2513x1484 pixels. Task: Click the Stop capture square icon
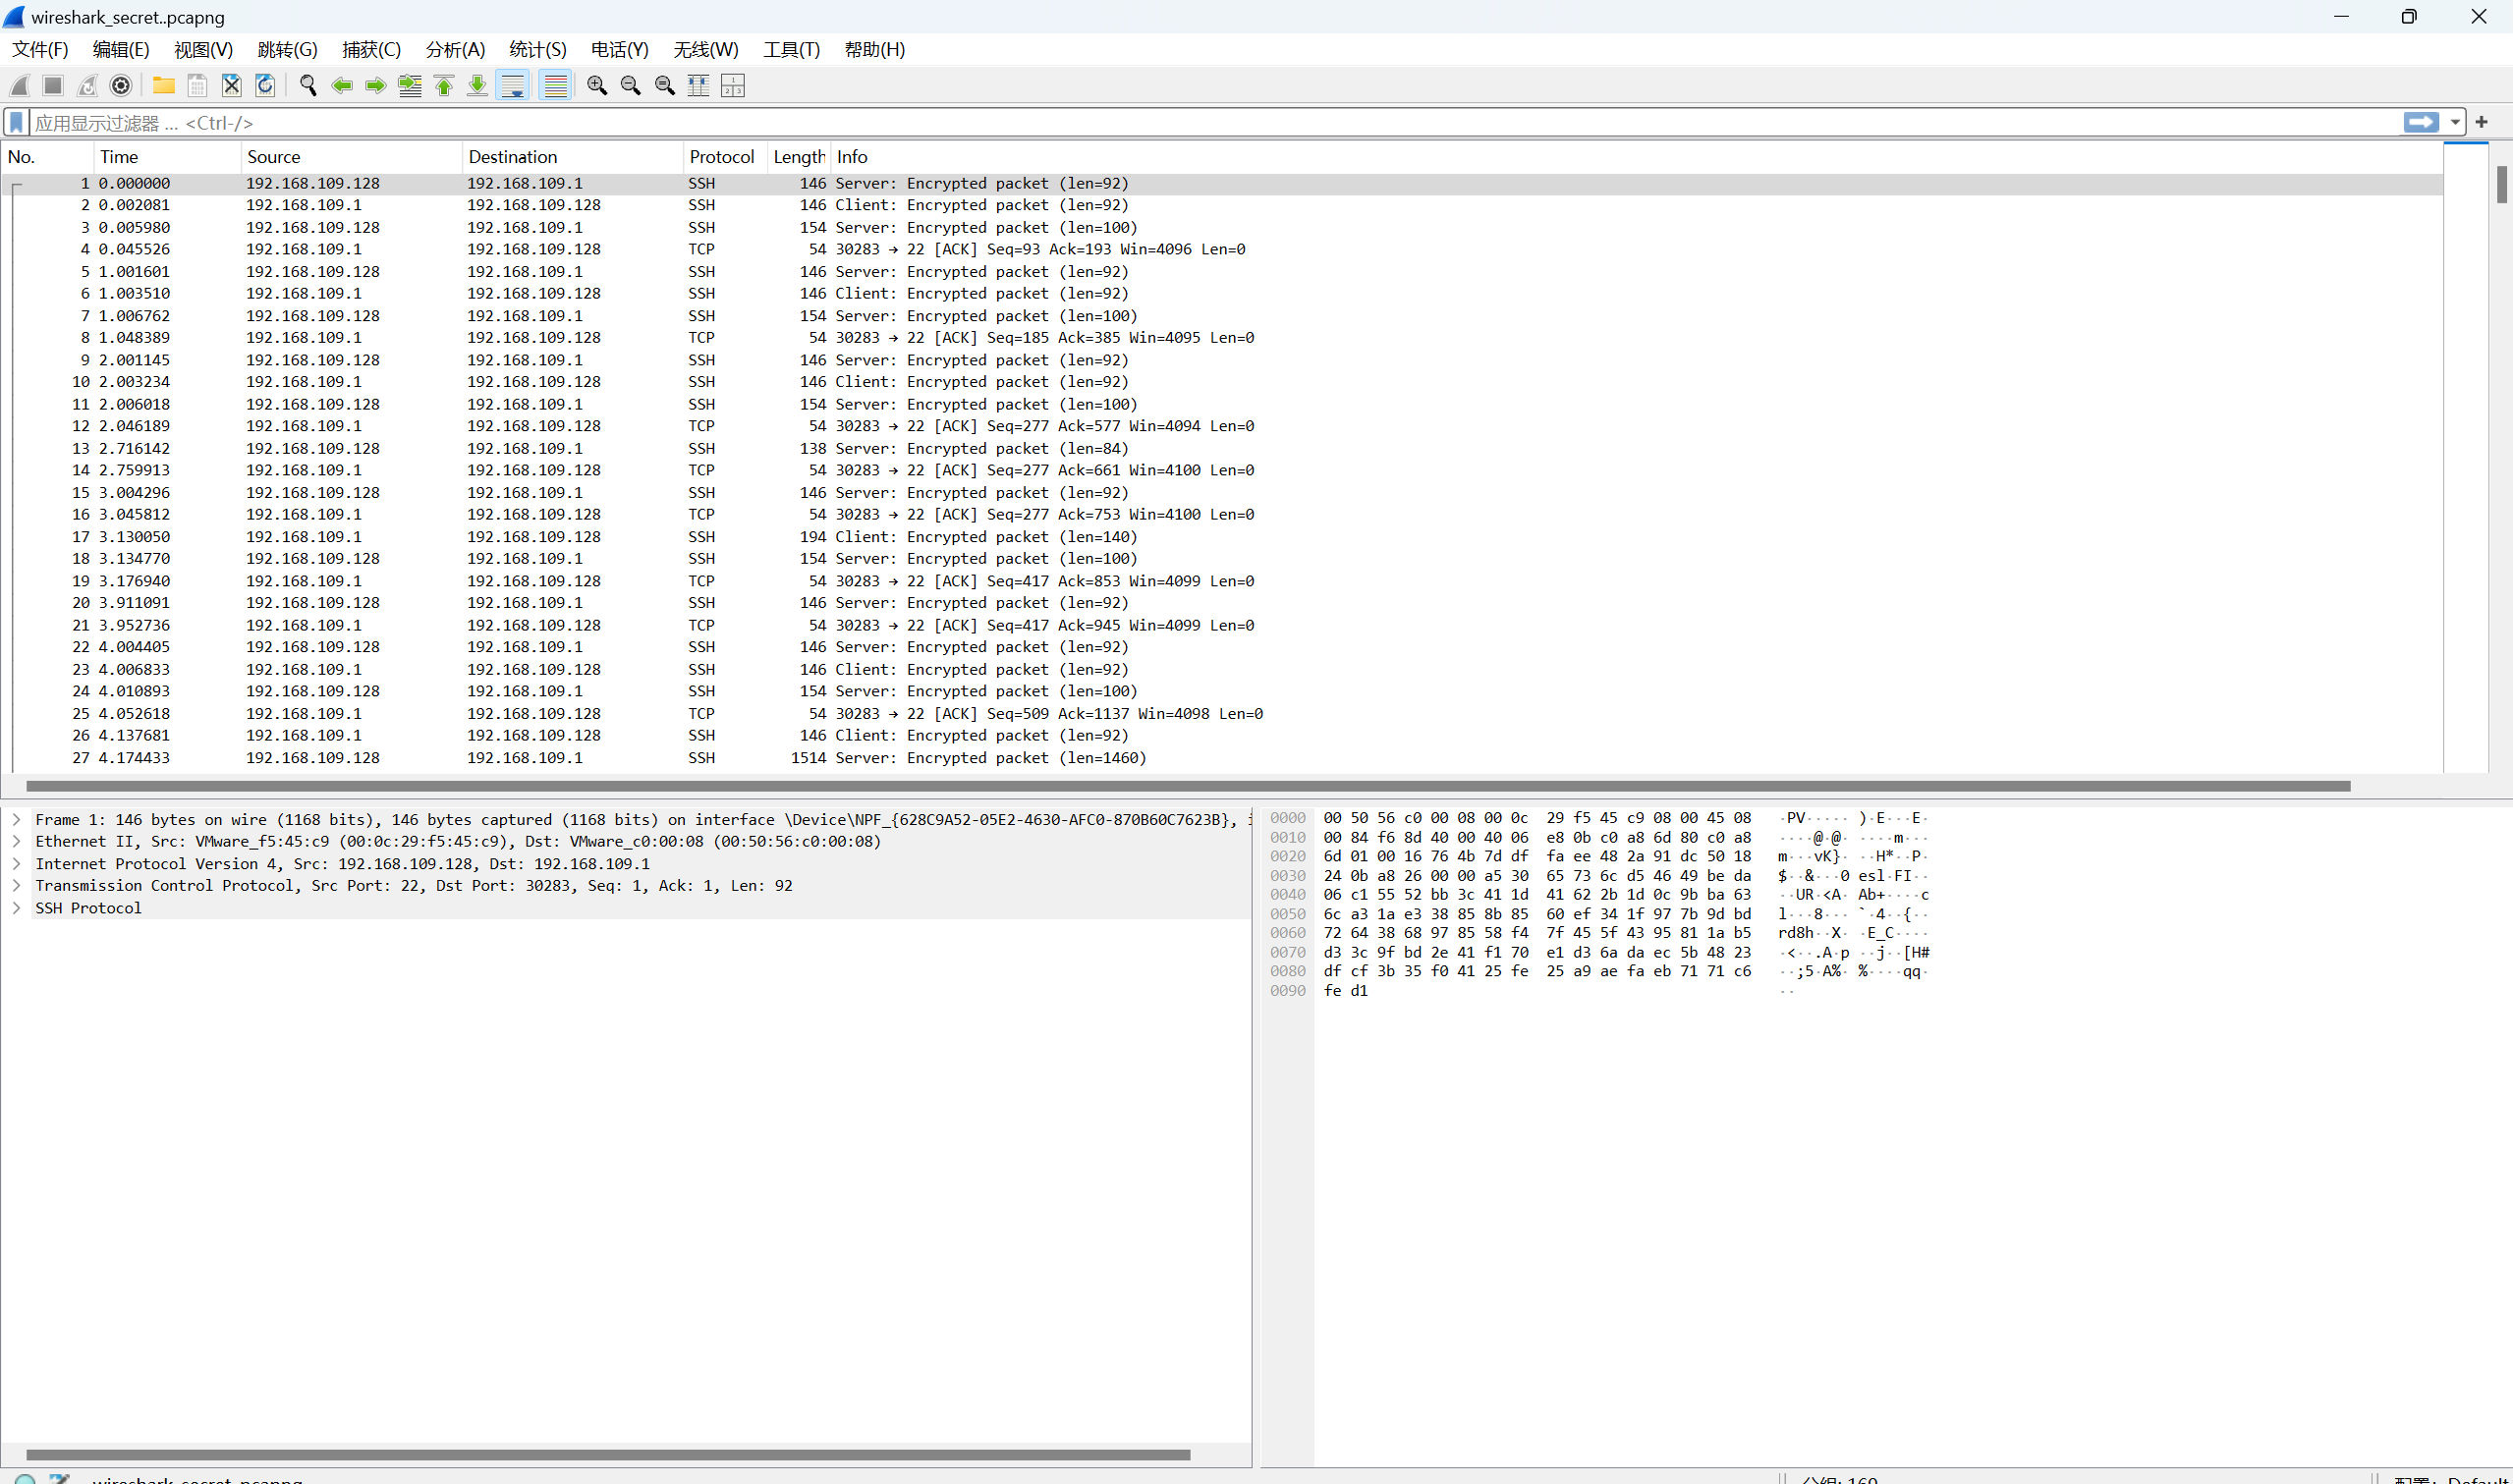coord(54,86)
